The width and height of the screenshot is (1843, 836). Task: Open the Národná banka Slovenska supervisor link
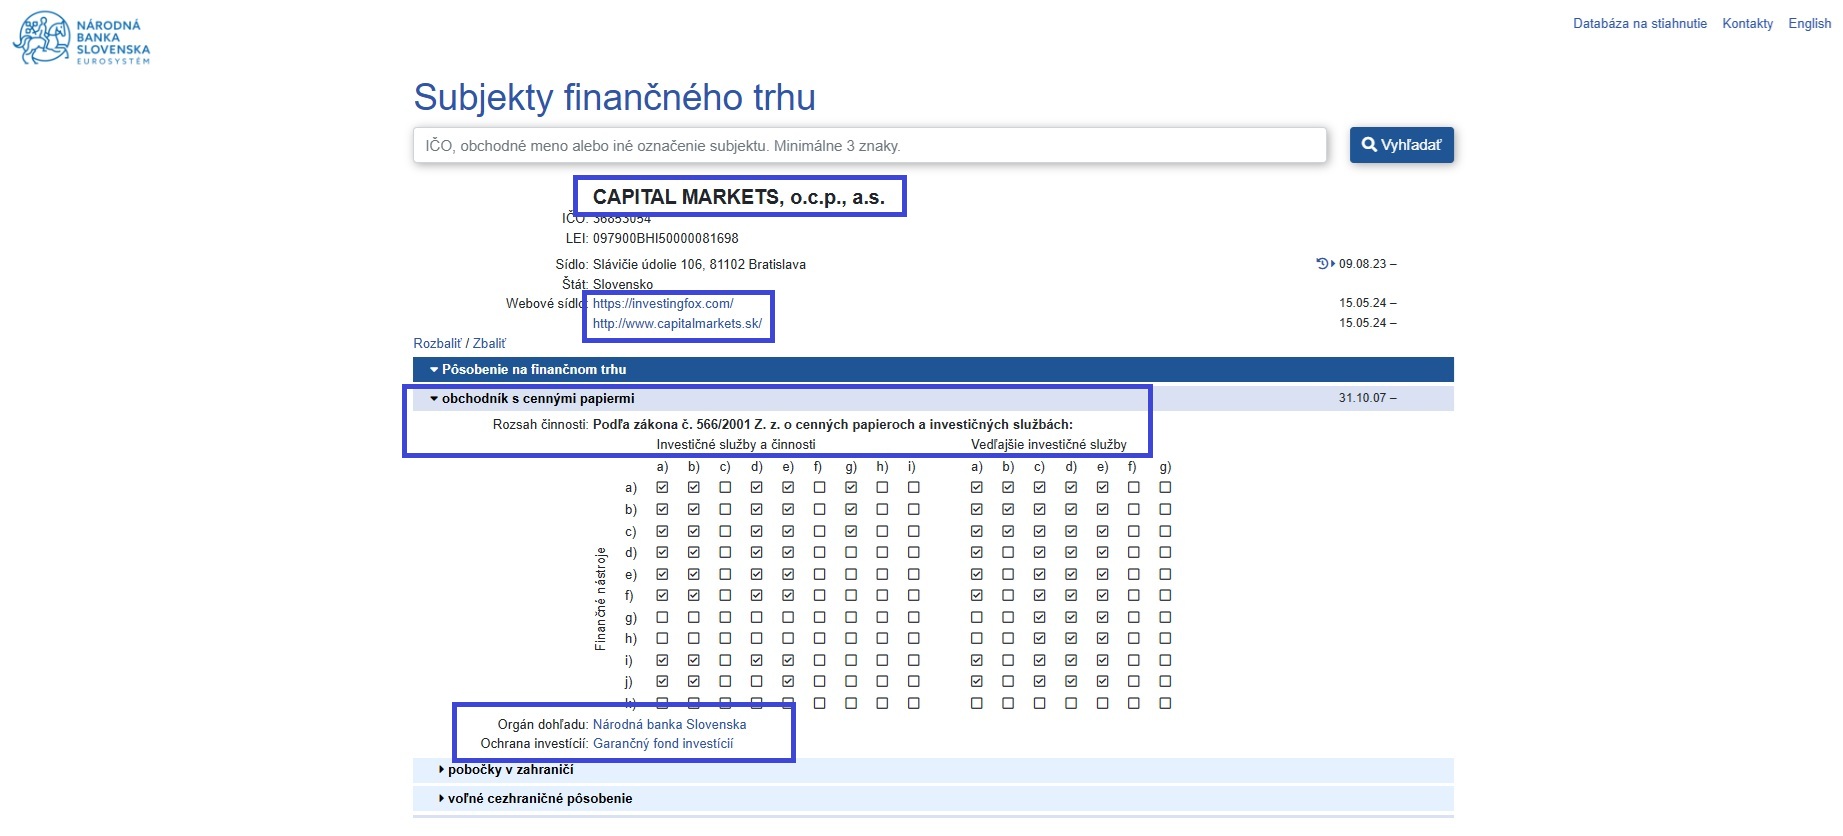(669, 725)
